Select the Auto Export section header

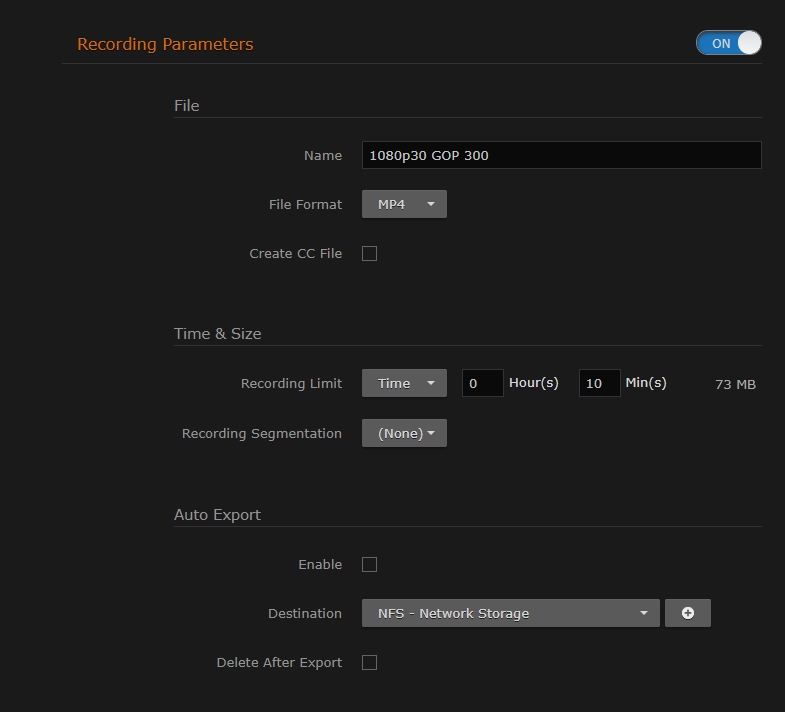pos(217,515)
